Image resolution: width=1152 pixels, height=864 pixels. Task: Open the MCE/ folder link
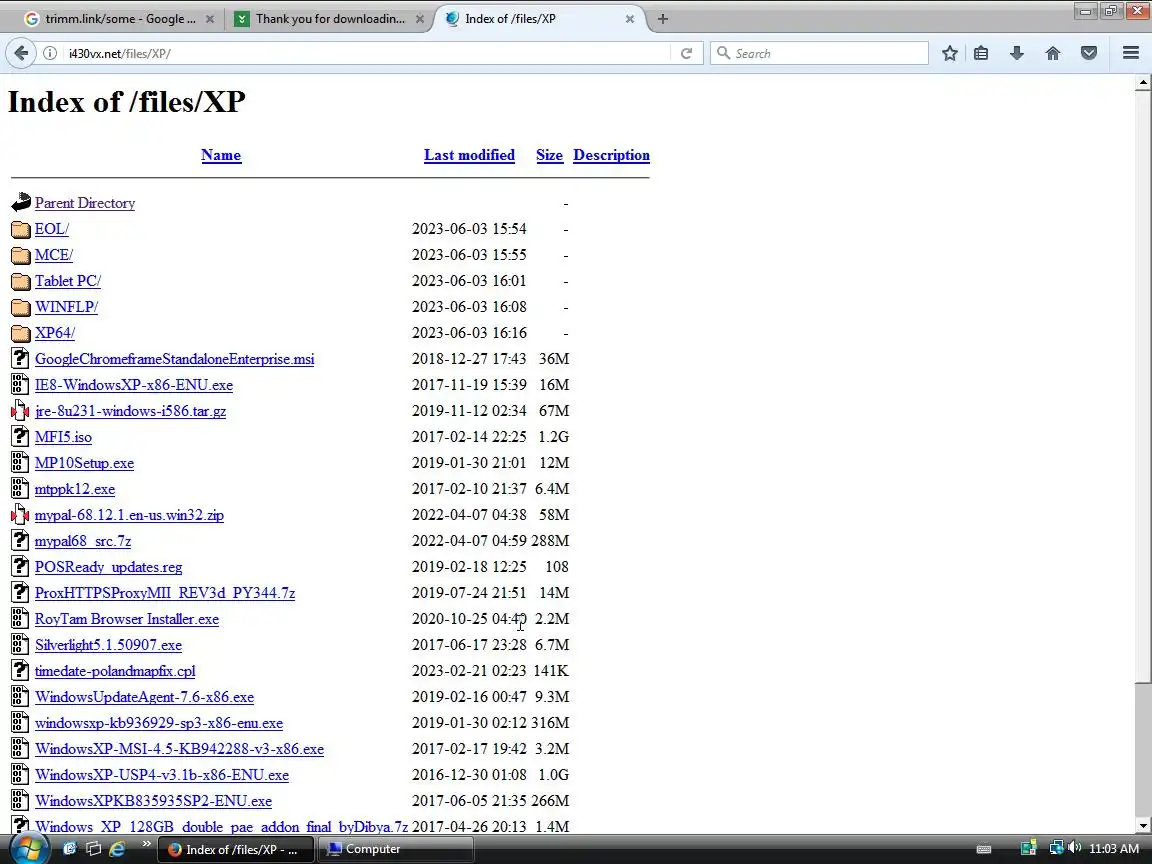click(x=54, y=255)
